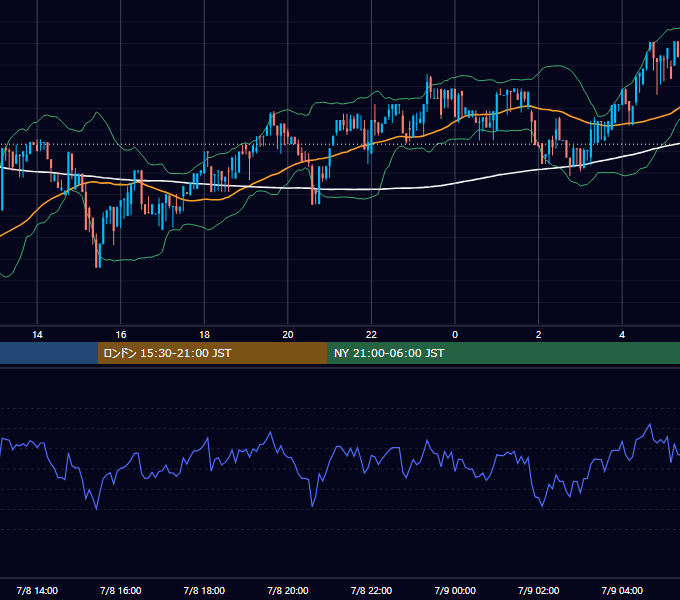This screenshot has height=600, width=680.
Task: Click the 14 hour label on price chart axis
Action: pos(37,335)
